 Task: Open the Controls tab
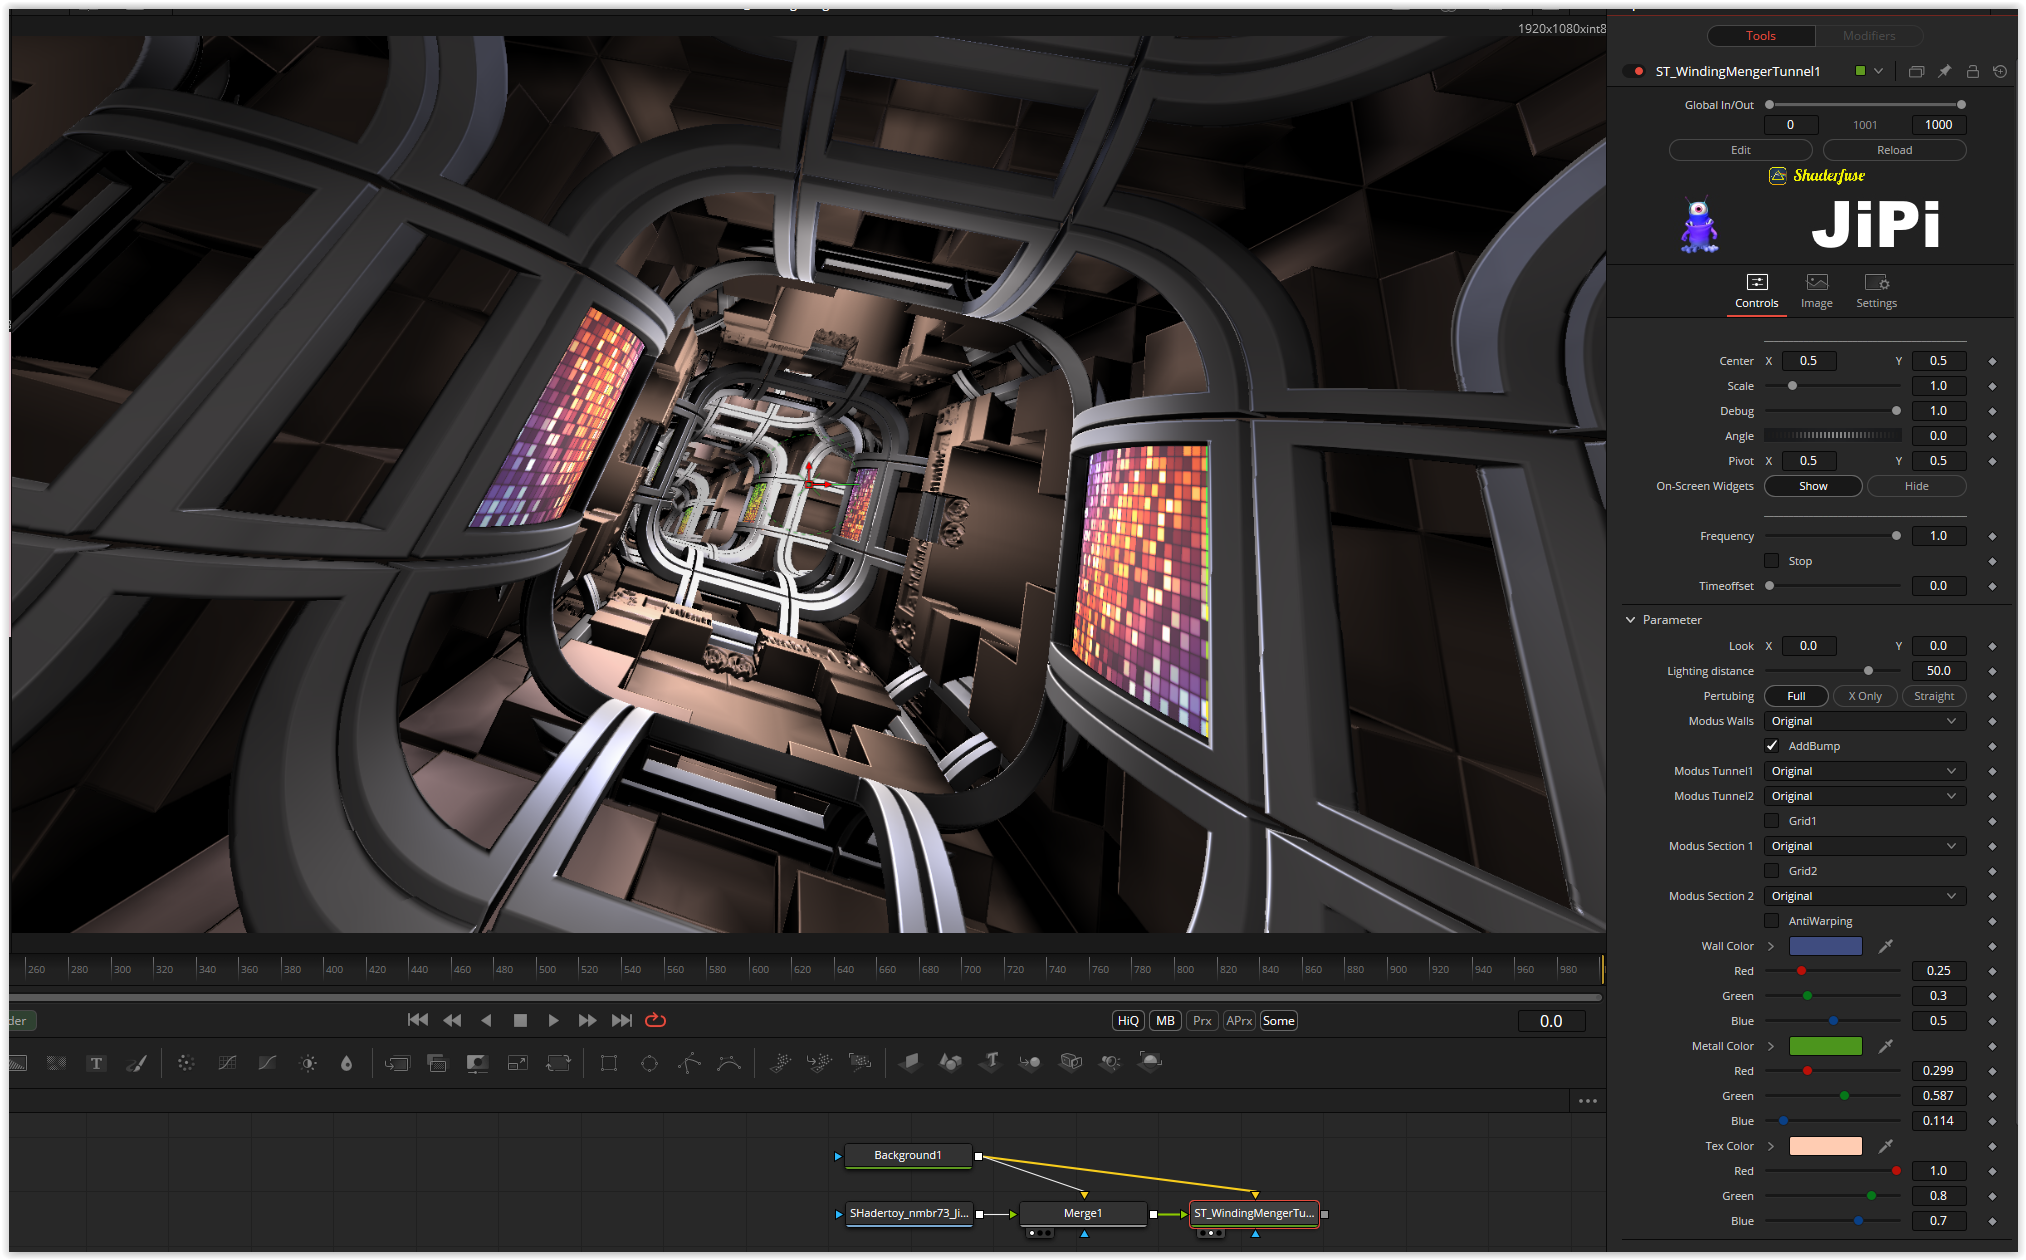pos(1756,292)
